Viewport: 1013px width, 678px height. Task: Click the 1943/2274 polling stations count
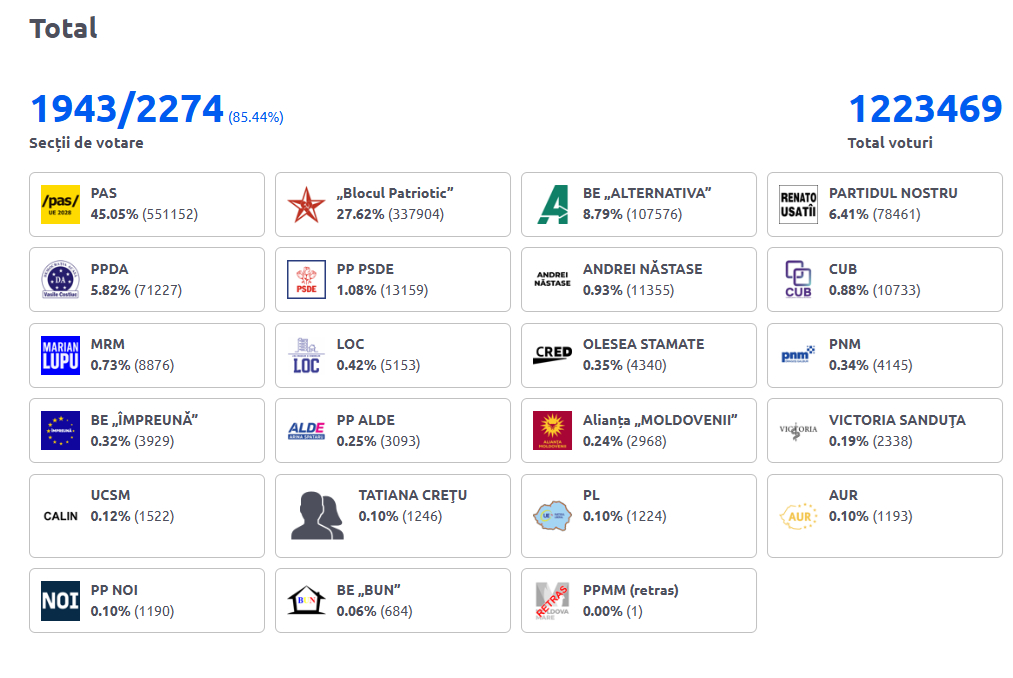[x=127, y=109]
